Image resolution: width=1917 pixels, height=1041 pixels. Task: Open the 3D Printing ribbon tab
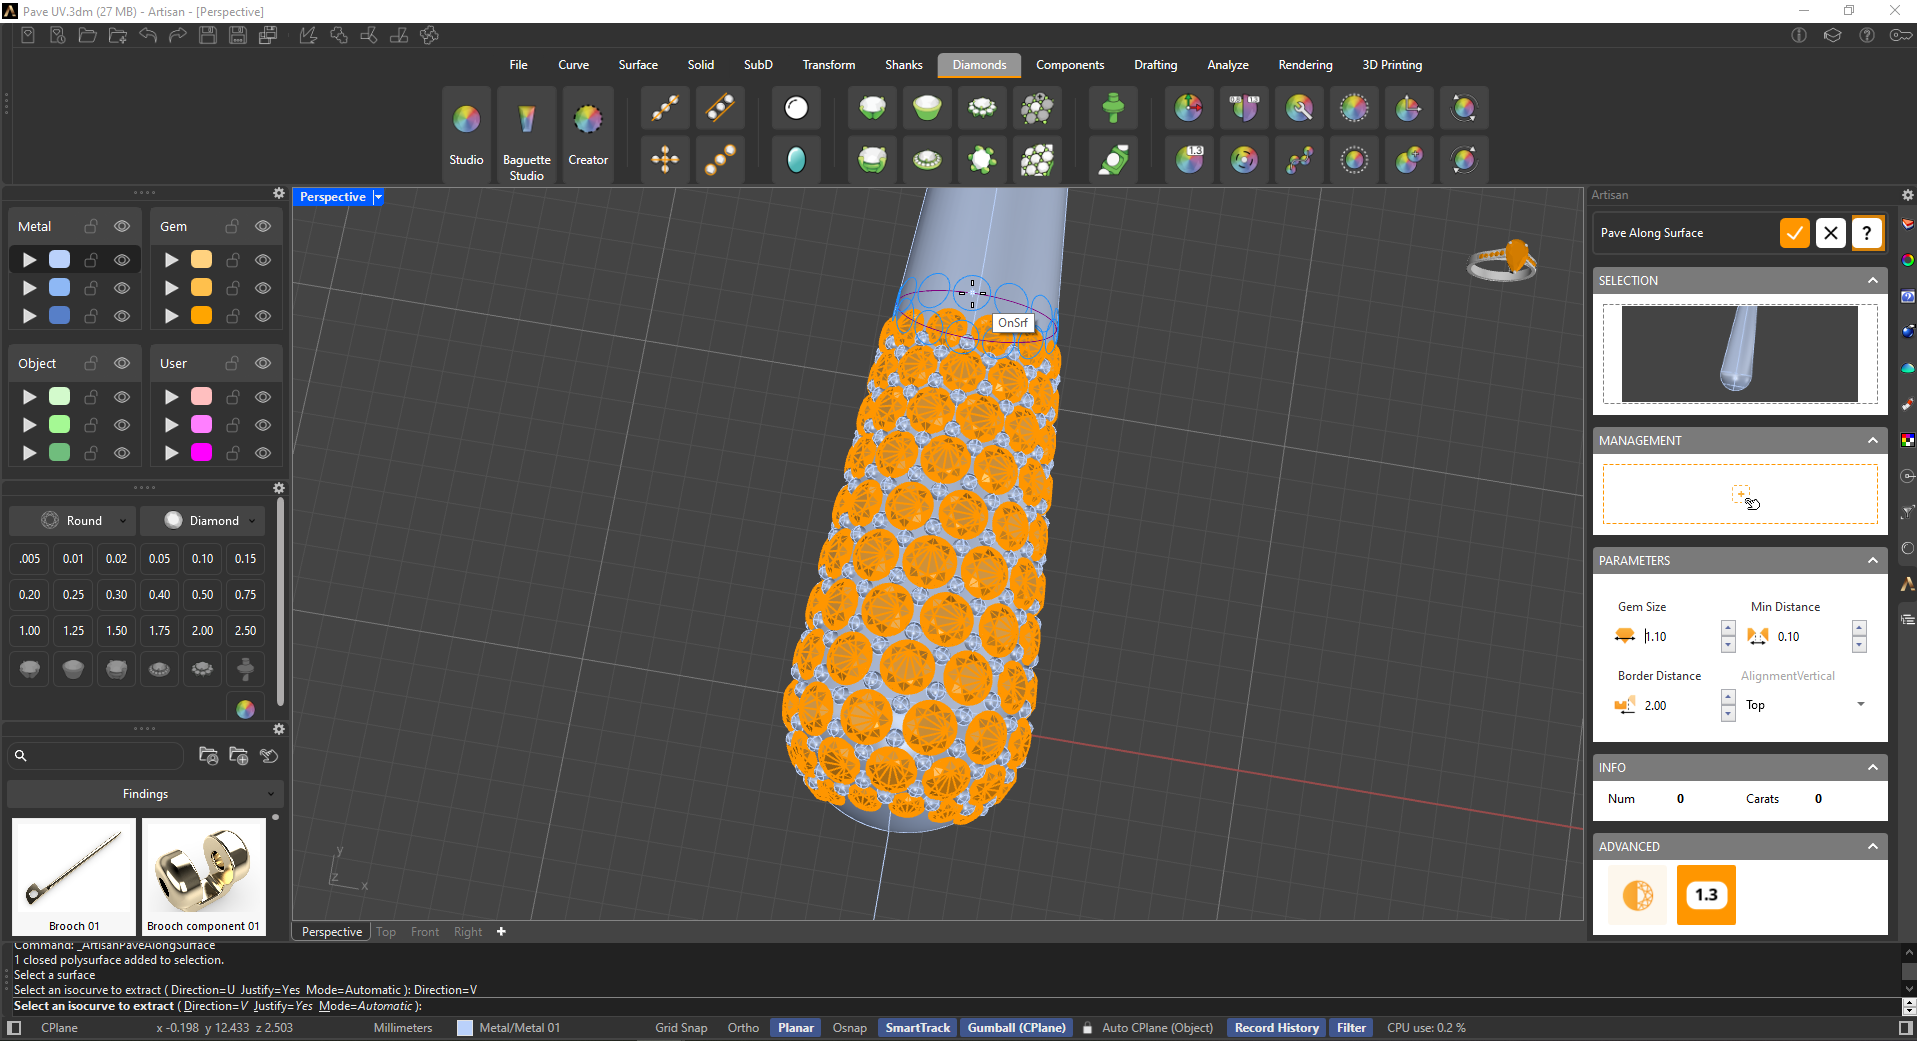[1392, 65]
